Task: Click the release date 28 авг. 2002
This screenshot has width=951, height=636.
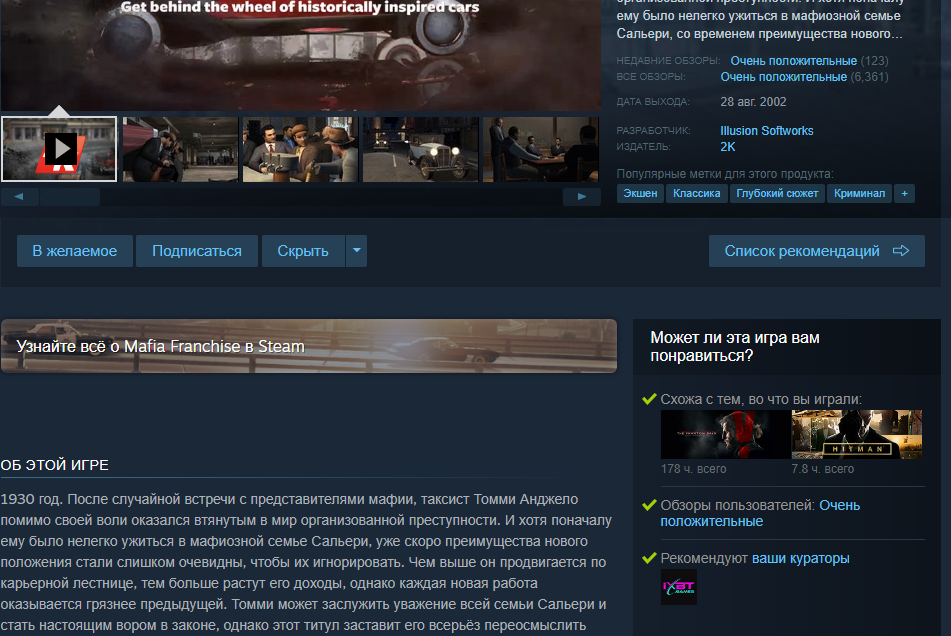Action: [x=753, y=102]
